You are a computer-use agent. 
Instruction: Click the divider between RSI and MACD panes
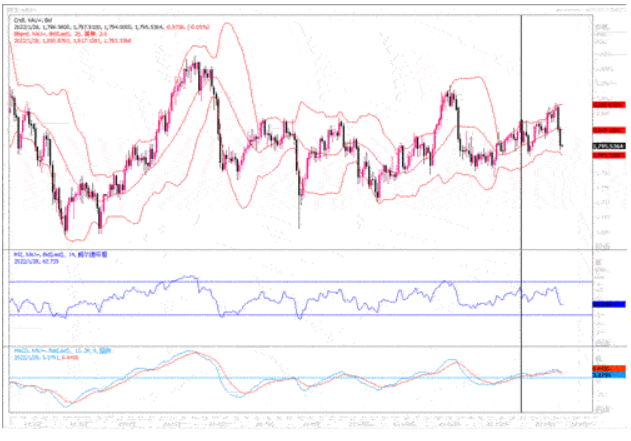(x=300, y=345)
